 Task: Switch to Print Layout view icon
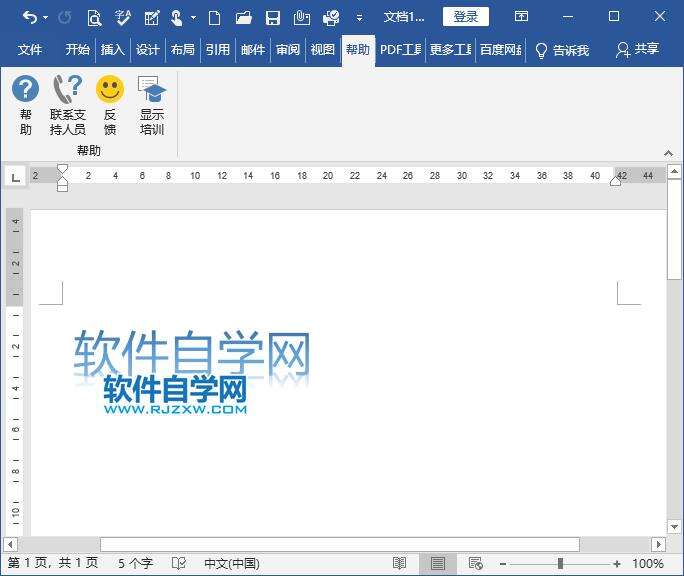point(438,563)
